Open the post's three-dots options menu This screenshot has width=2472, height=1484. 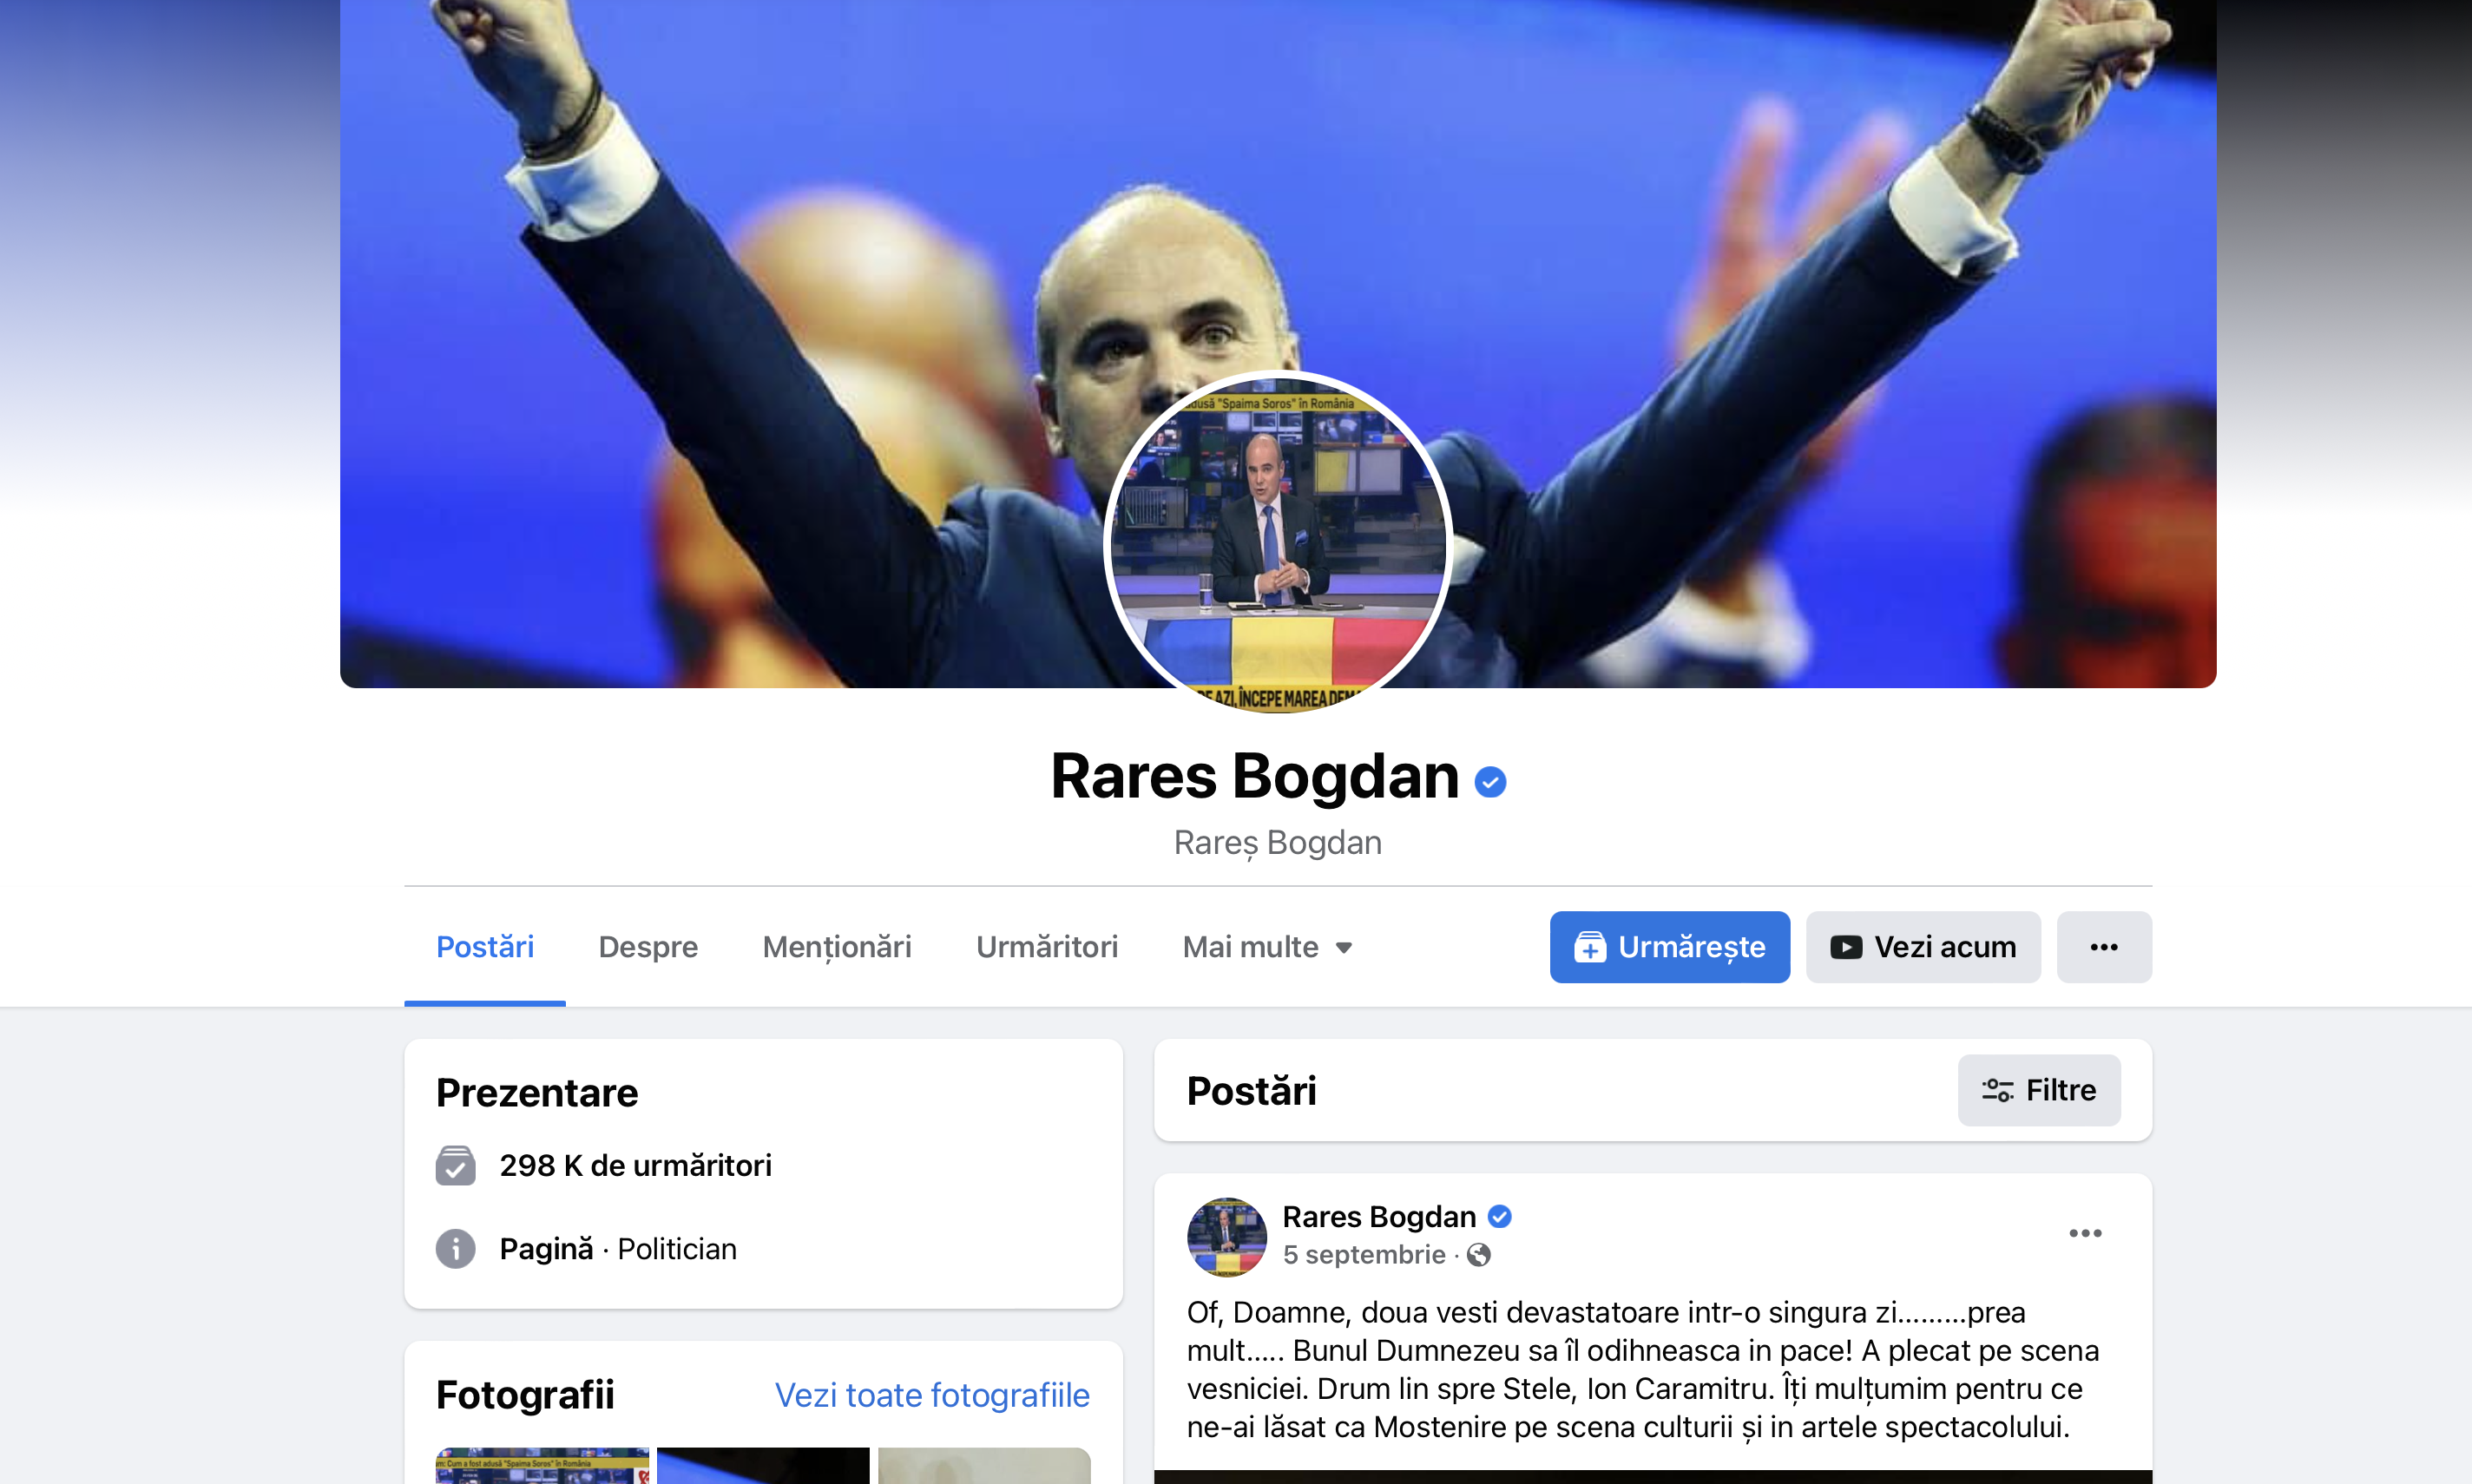pos(2085,1233)
